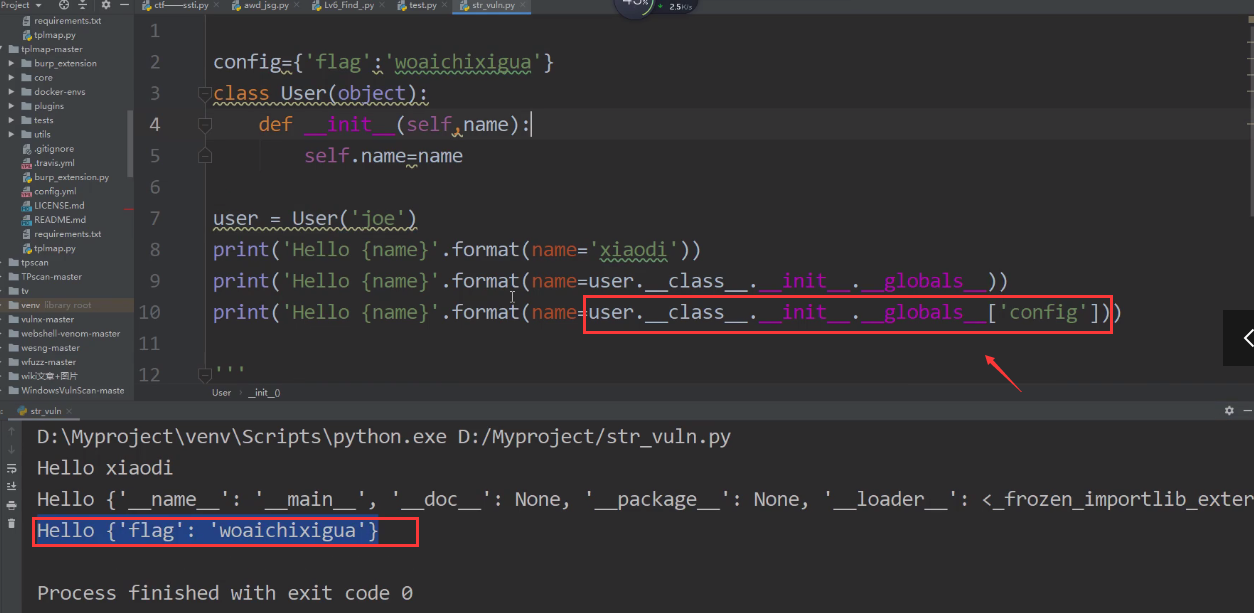Expand the burp_extension folder

[x=12, y=63]
